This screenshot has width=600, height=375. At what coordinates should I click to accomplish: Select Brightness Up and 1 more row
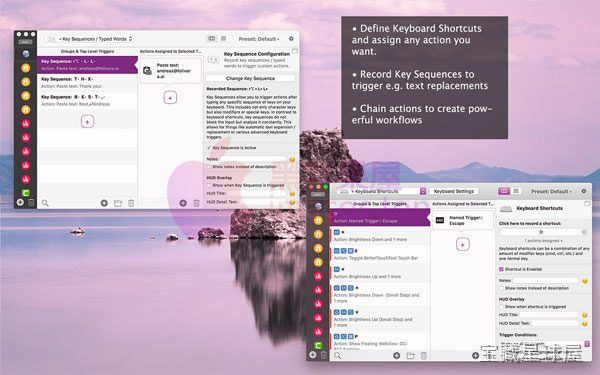380,273
